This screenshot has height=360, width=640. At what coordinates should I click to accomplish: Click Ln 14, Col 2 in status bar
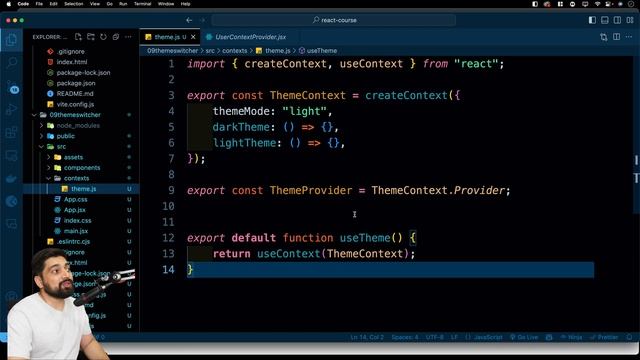(367, 337)
